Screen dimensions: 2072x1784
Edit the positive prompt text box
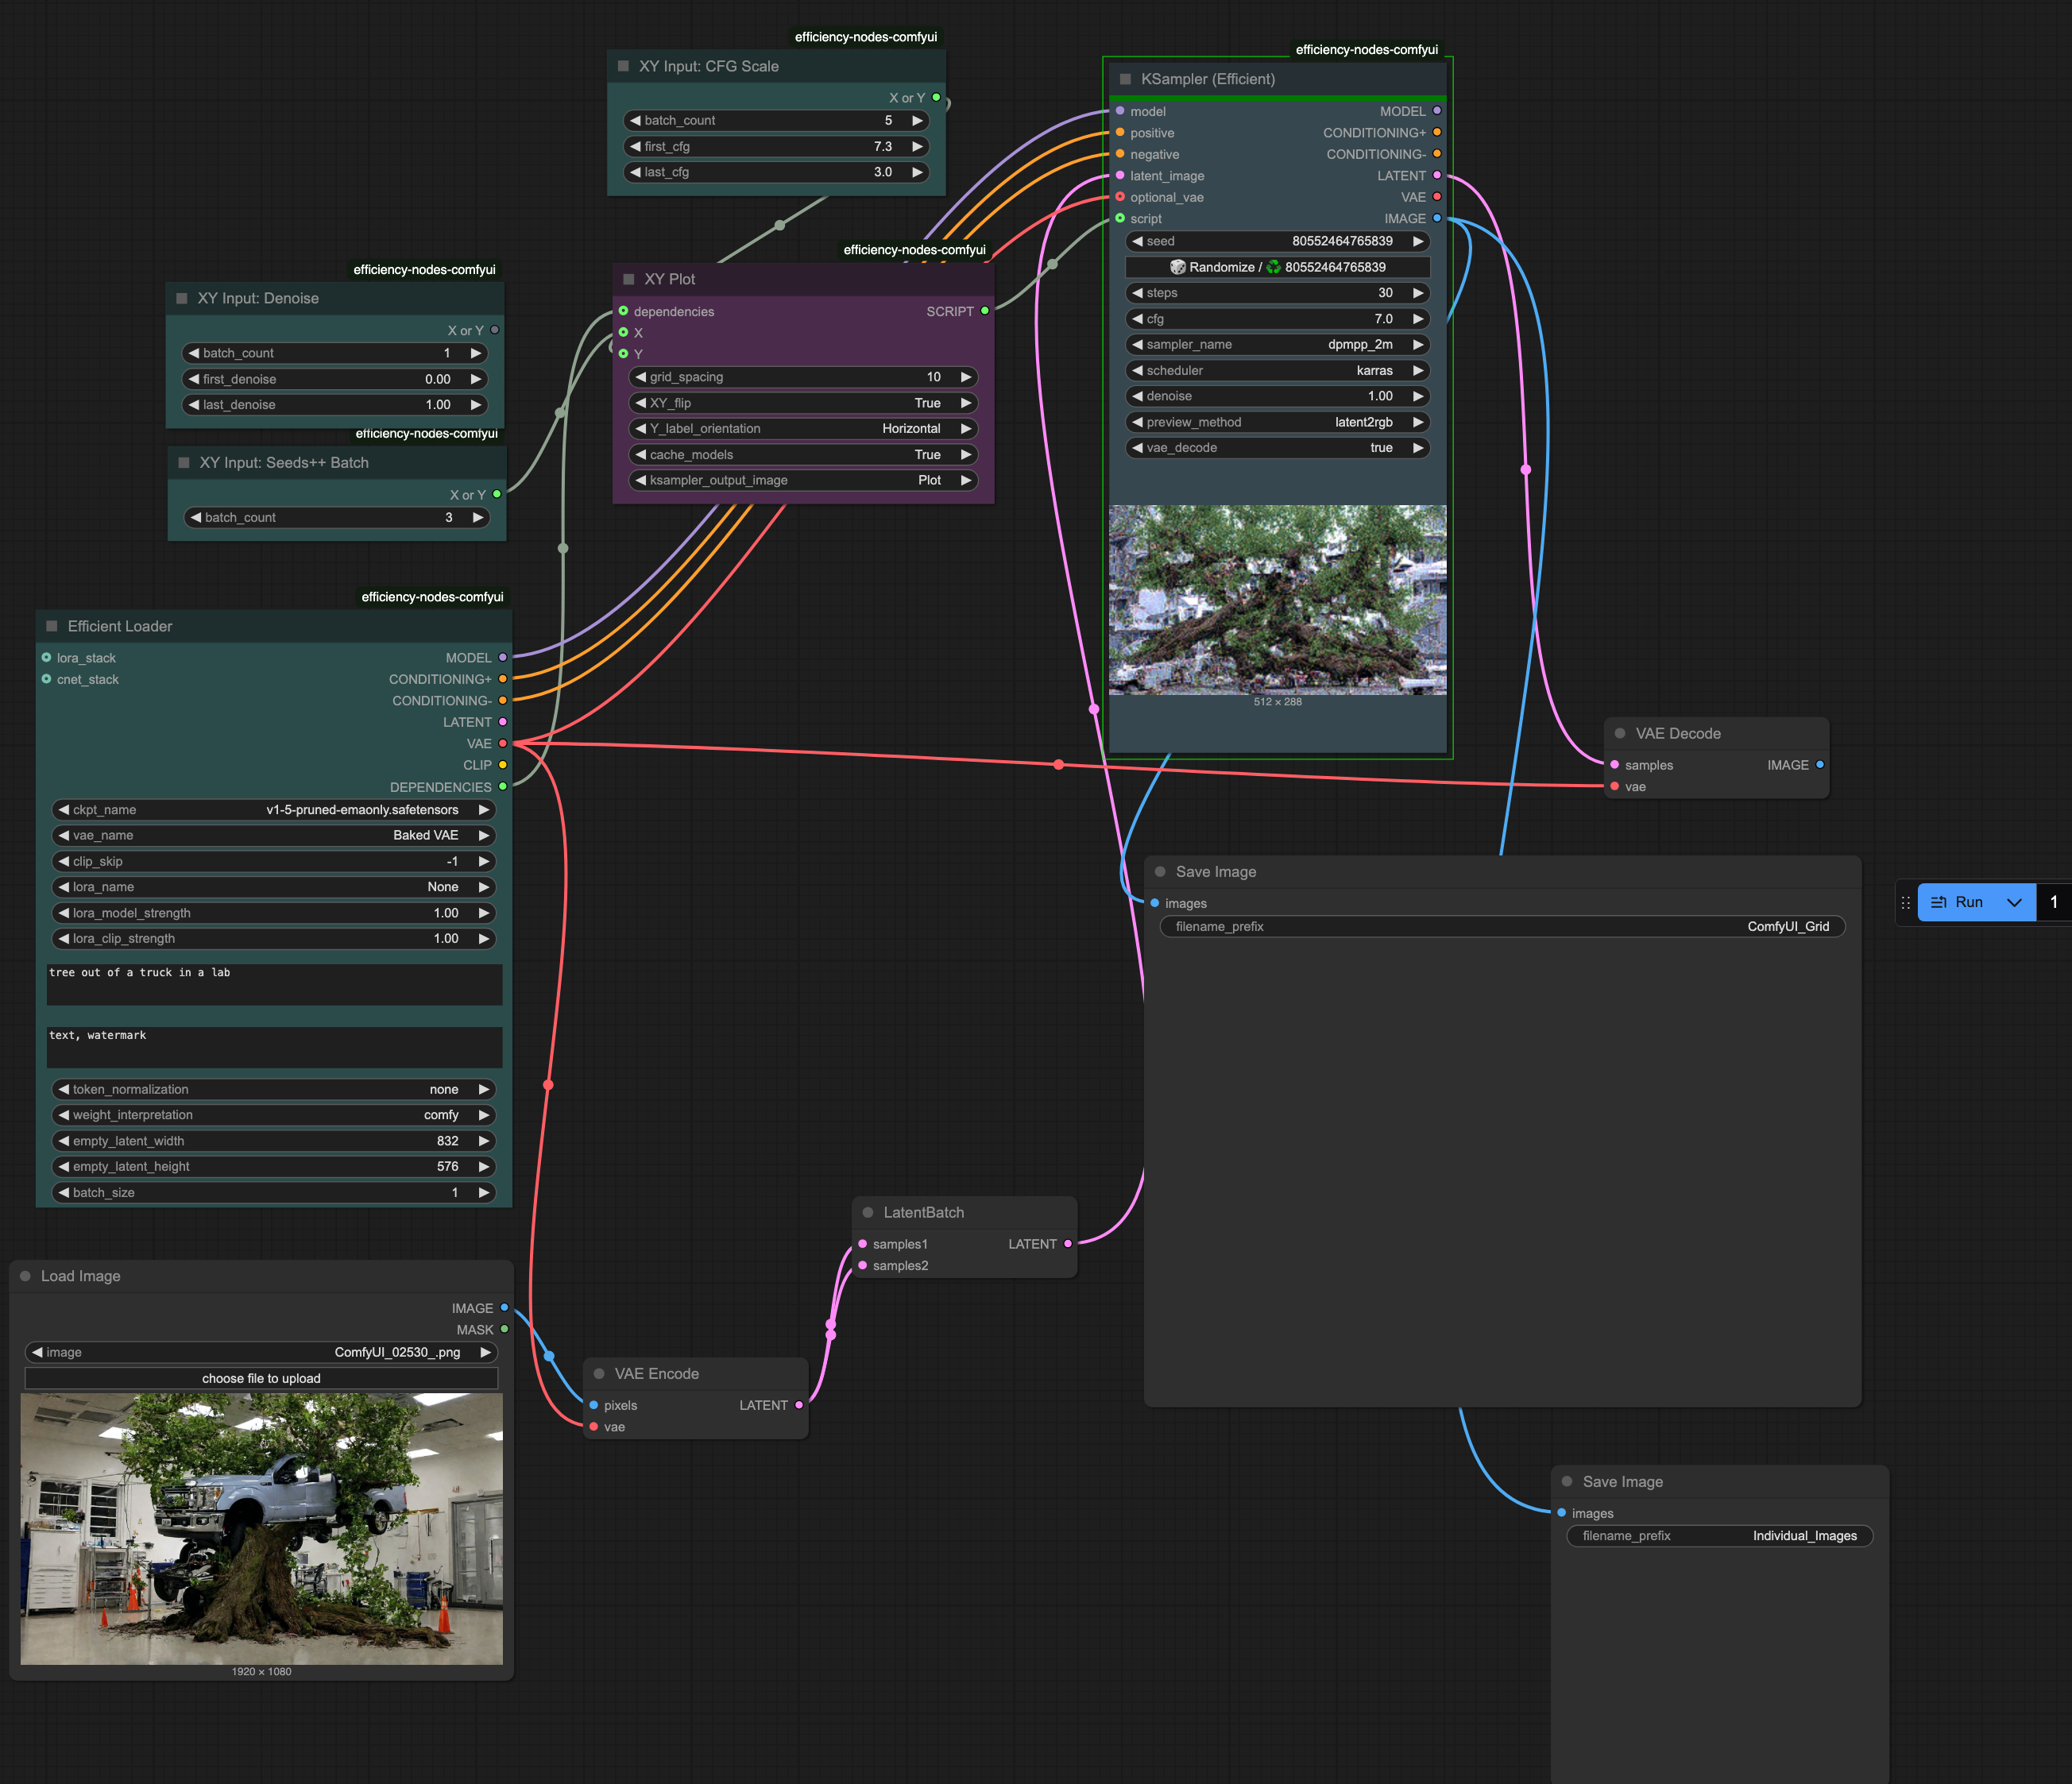click(274, 984)
